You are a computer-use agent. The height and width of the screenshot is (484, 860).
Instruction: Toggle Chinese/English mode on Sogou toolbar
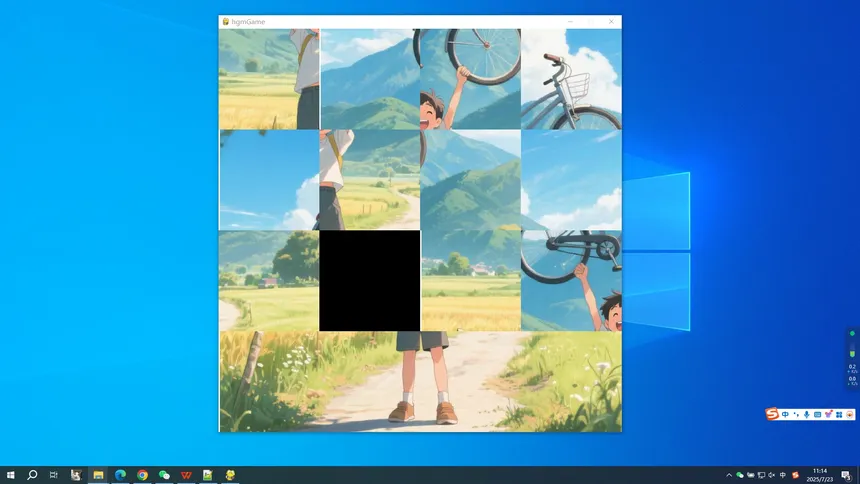[785, 414]
